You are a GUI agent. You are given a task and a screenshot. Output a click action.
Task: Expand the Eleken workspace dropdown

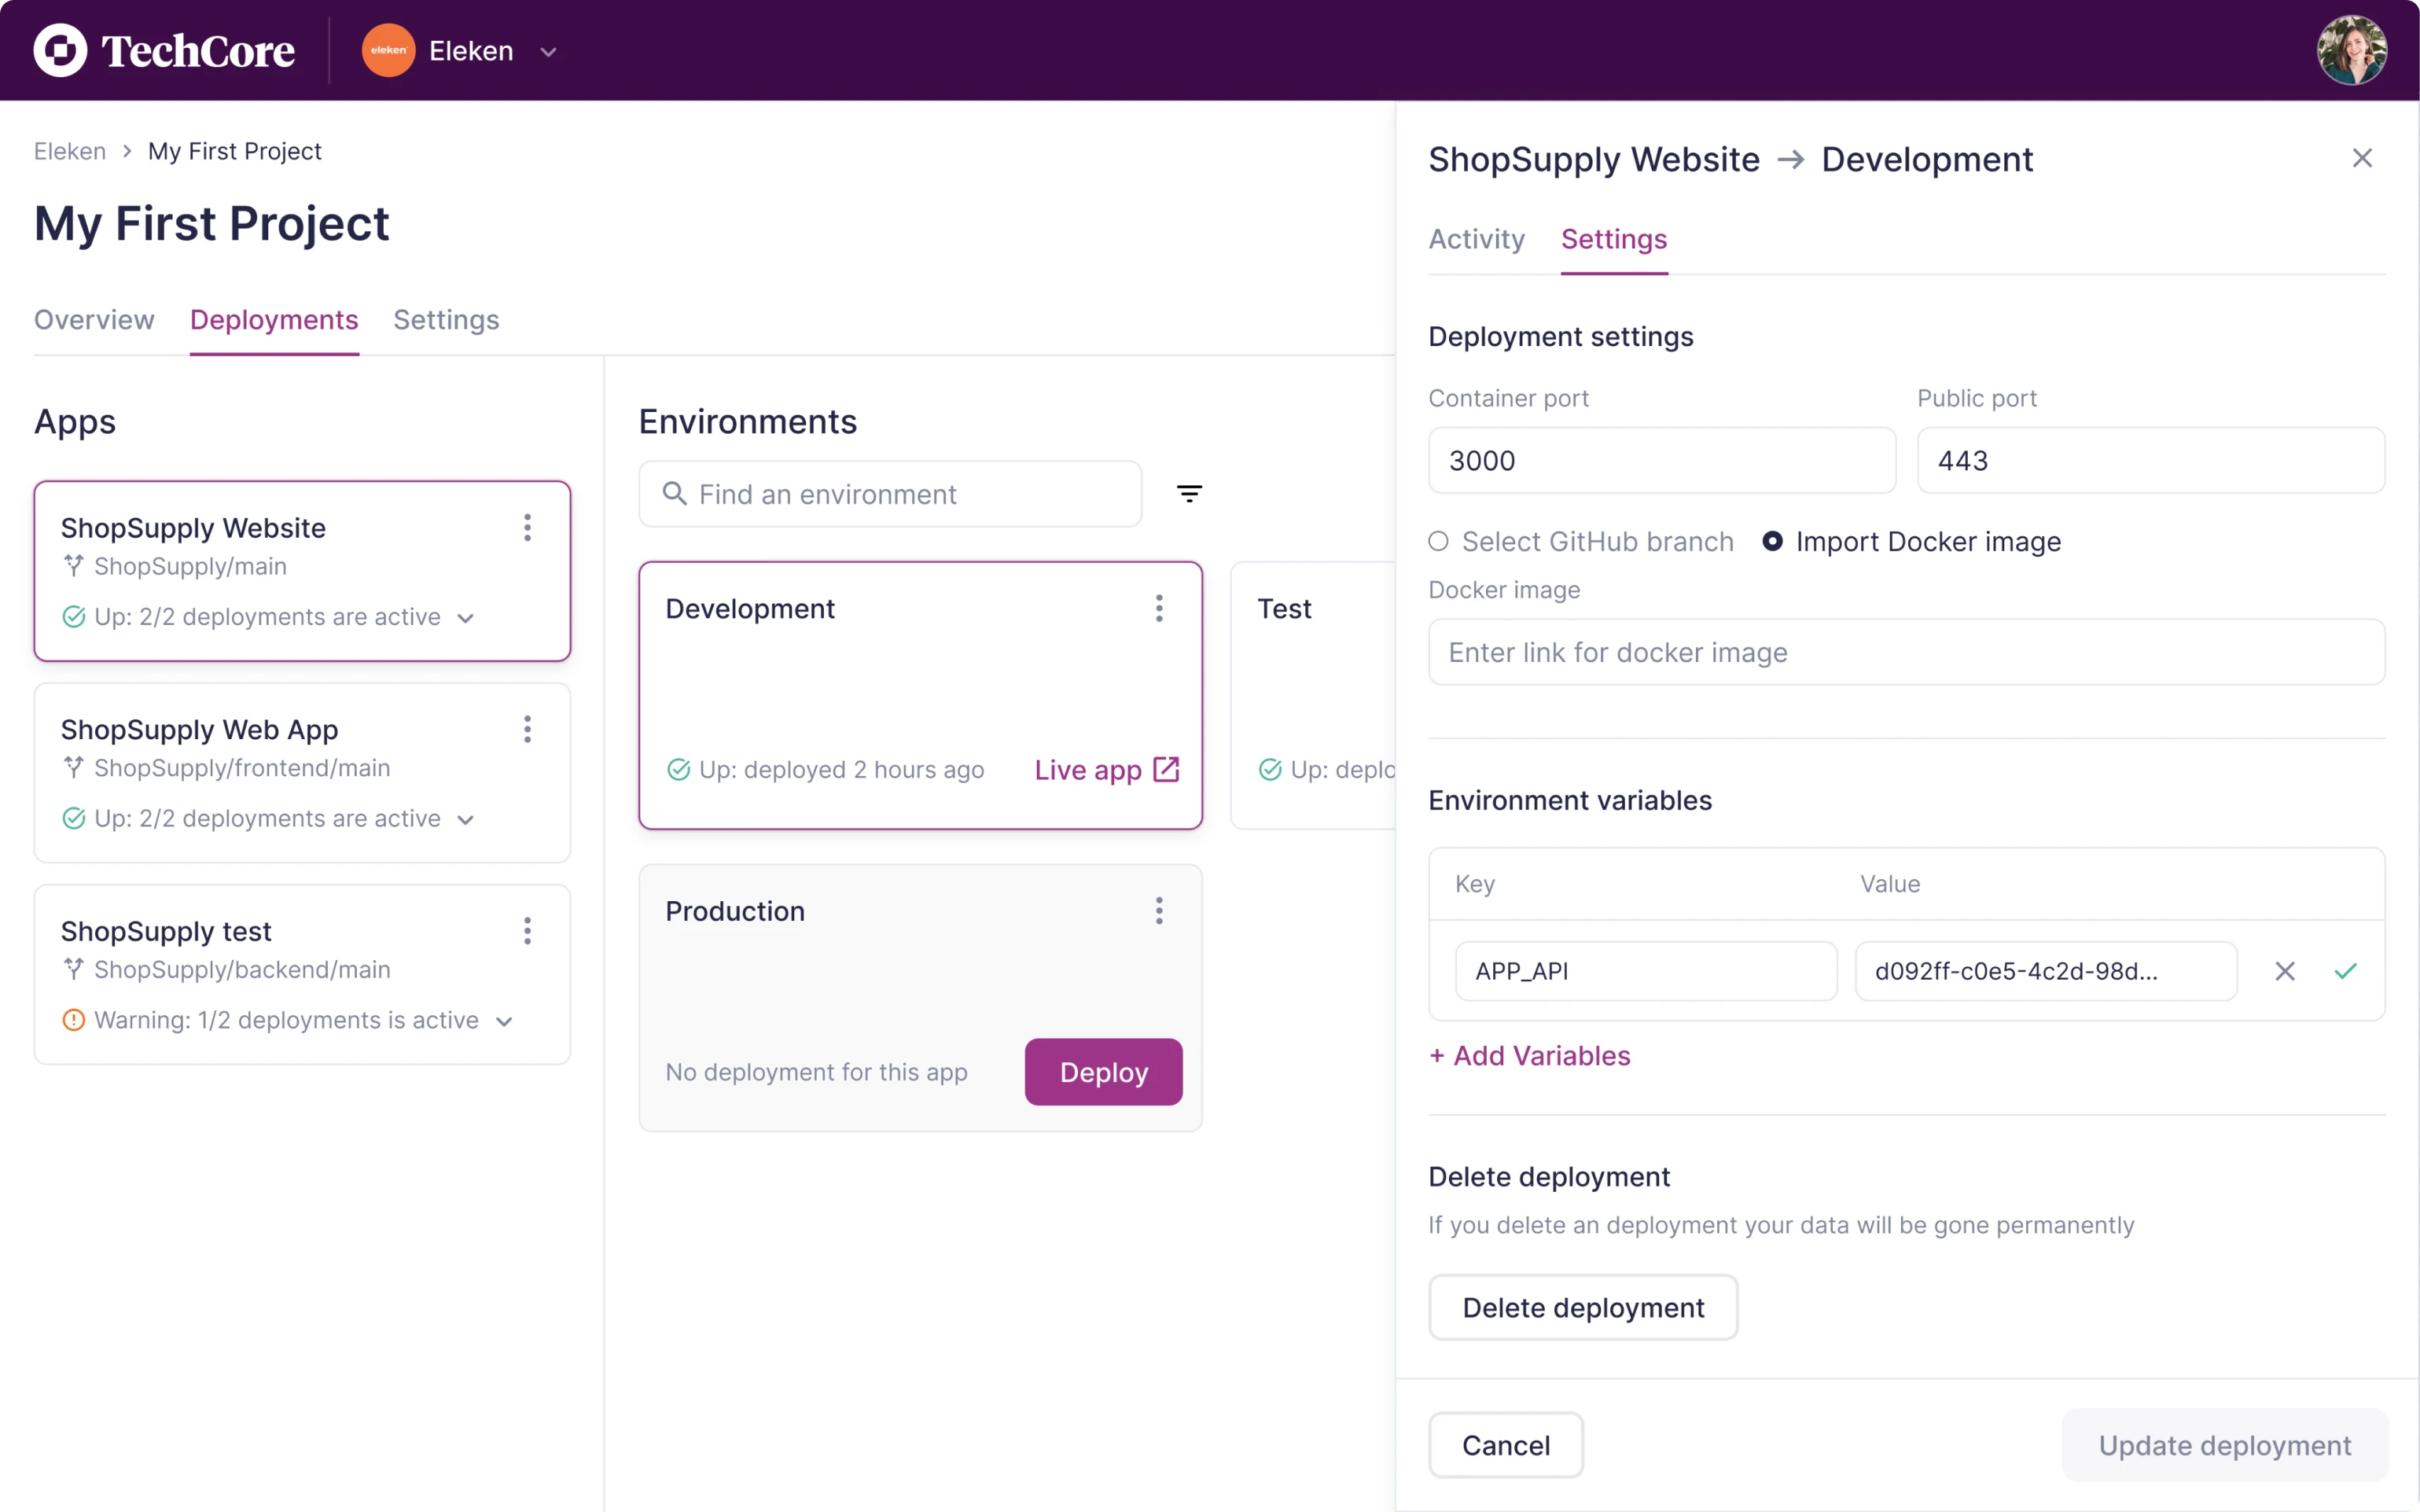point(548,51)
